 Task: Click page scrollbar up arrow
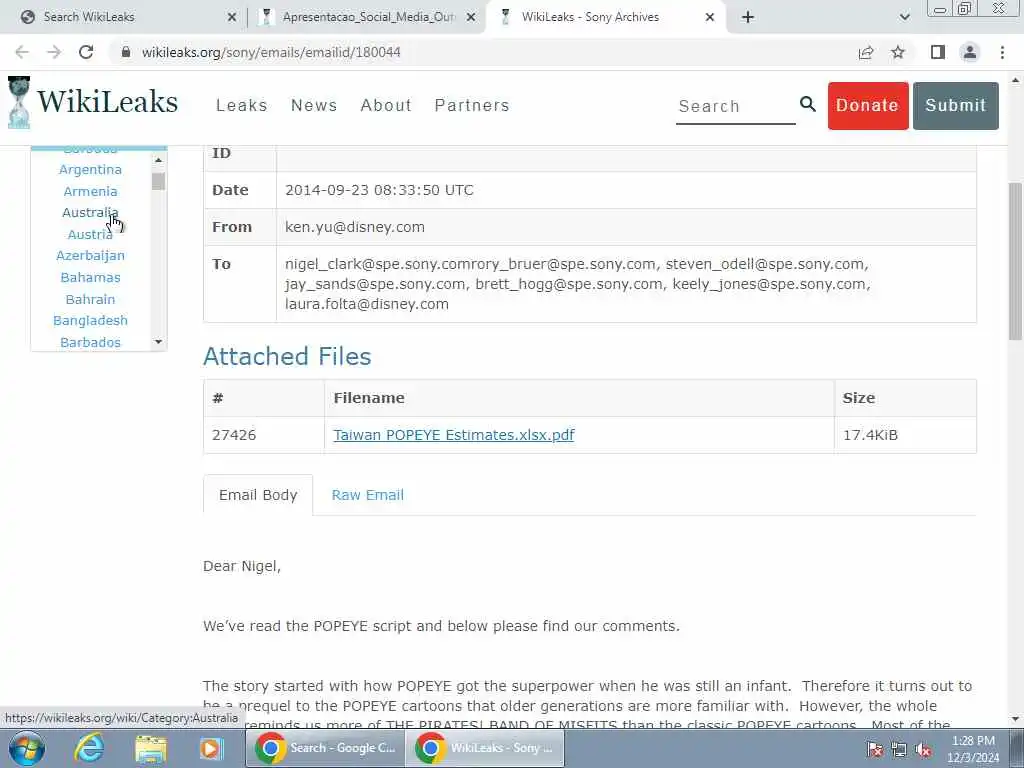tap(1016, 81)
